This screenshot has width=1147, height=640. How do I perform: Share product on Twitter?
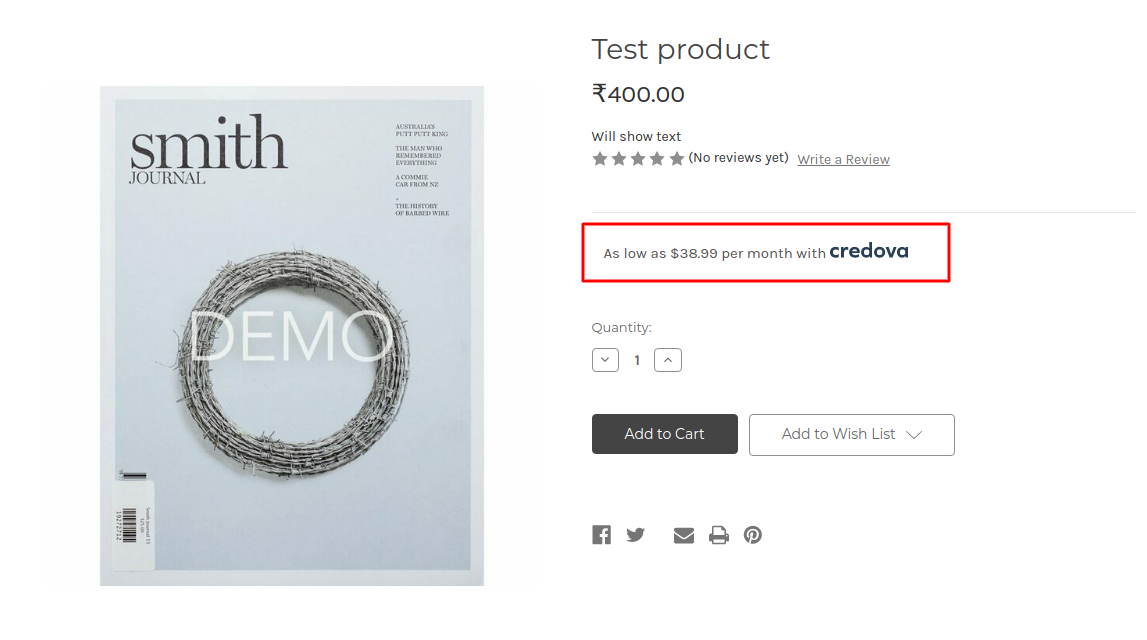[635, 534]
